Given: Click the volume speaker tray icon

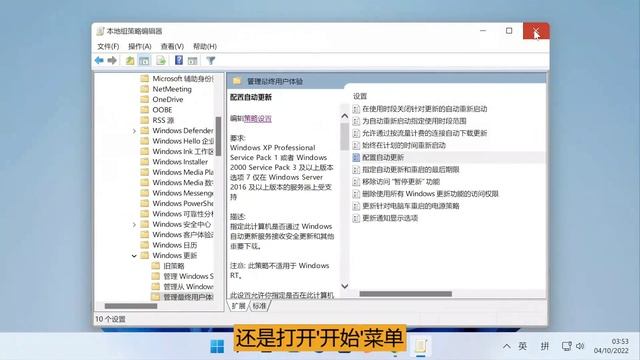Looking at the screenshot, I should click(580, 346).
